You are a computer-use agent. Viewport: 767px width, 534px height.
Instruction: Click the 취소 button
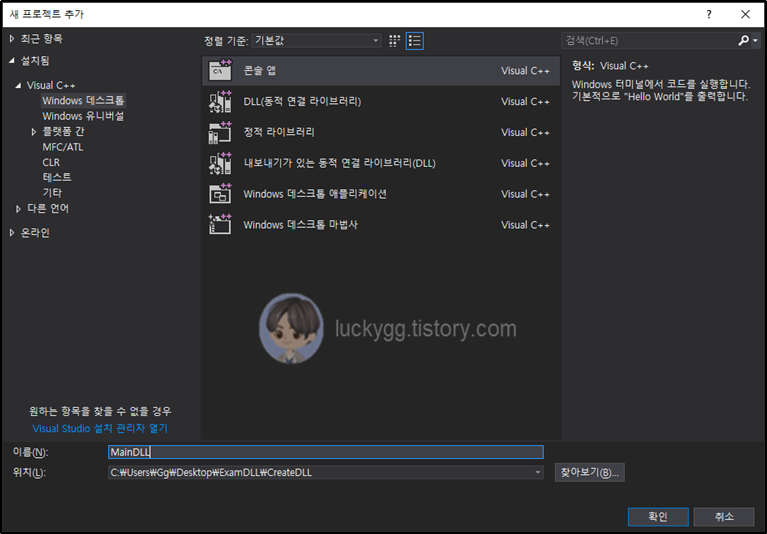[x=724, y=516]
